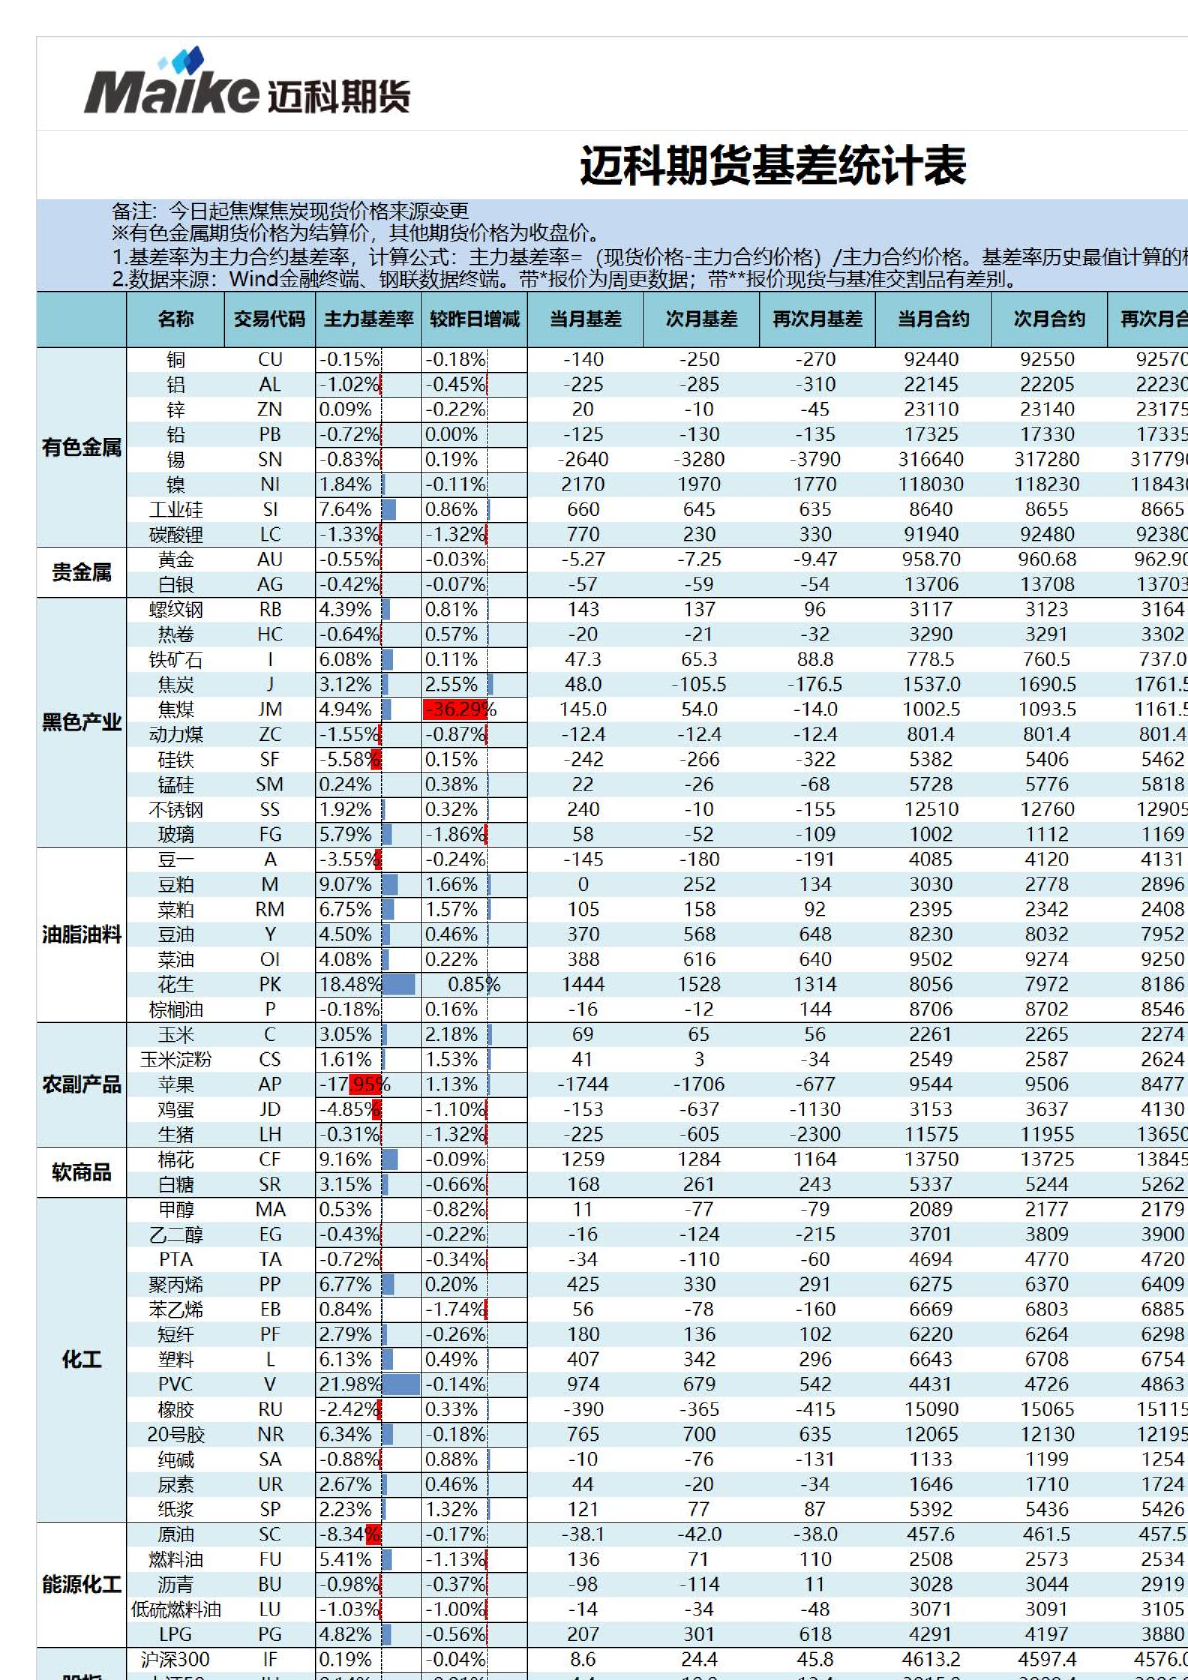
Task: Select the 铜 name cell
Action: [x=176, y=360]
